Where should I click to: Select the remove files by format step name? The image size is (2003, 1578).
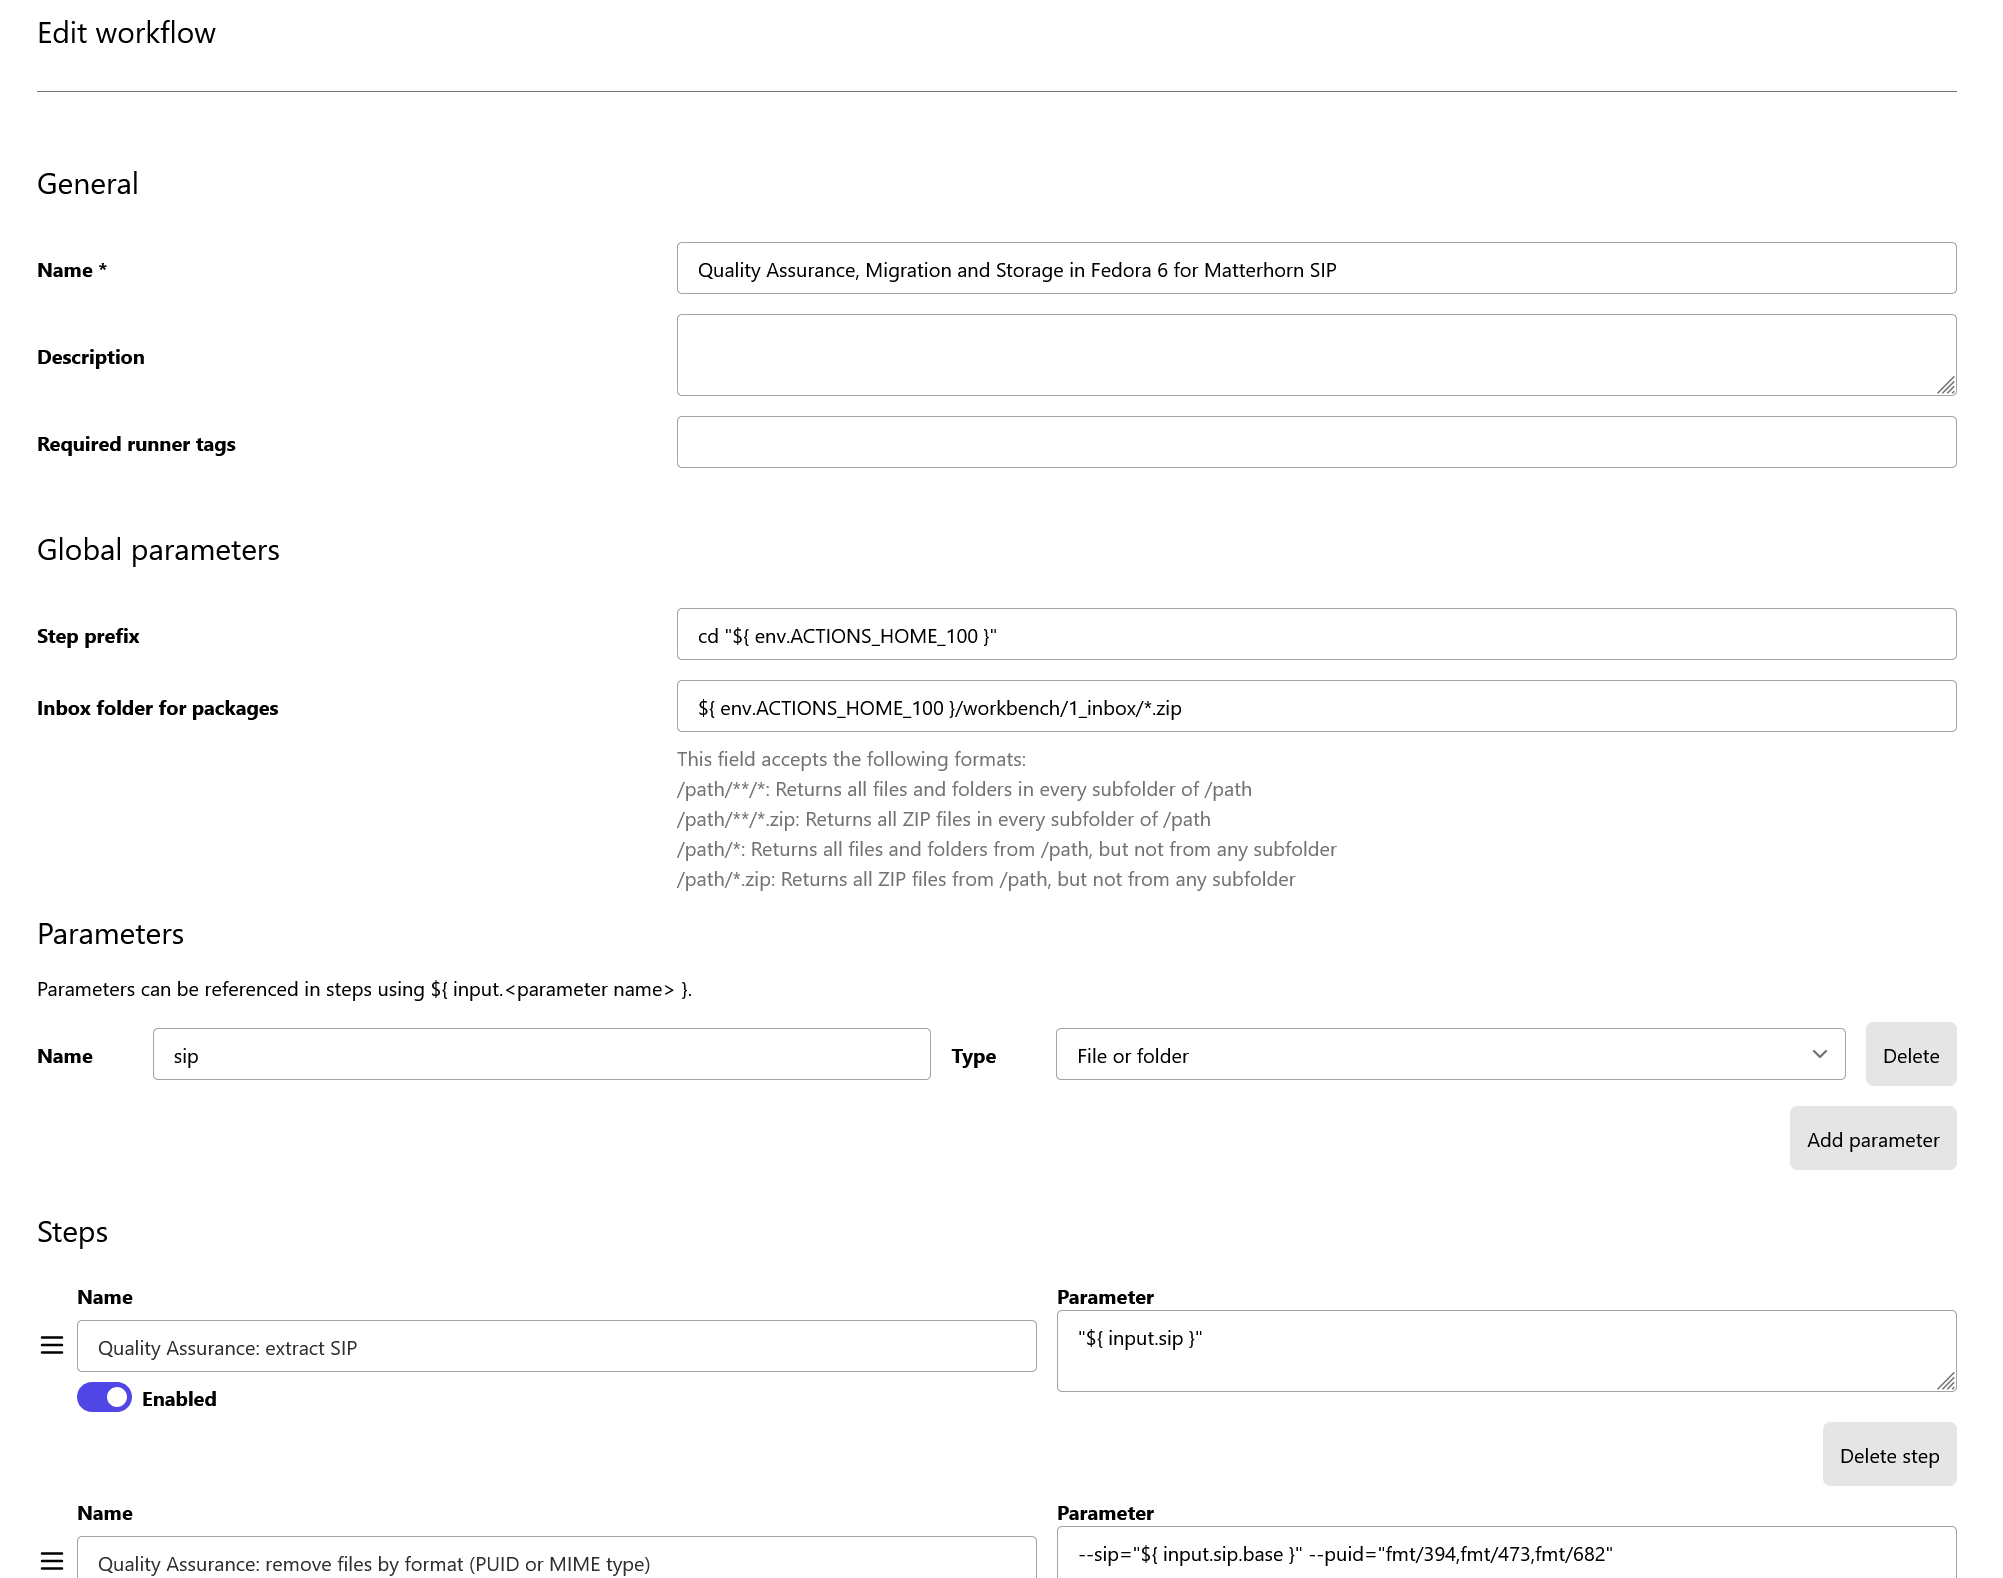click(556, 1562)
